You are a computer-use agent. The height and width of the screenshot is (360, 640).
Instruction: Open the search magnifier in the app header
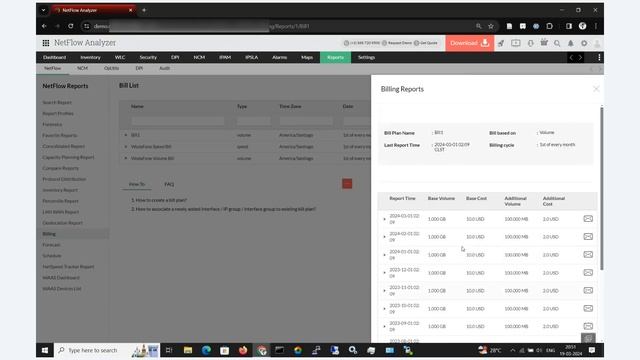[x=557, y=43]
